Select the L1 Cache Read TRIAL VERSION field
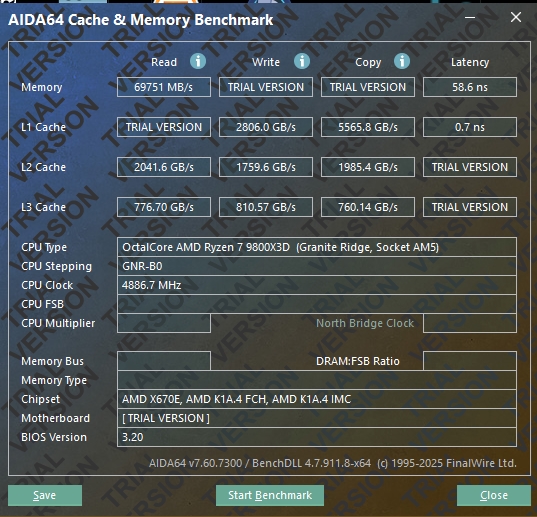 164,127
